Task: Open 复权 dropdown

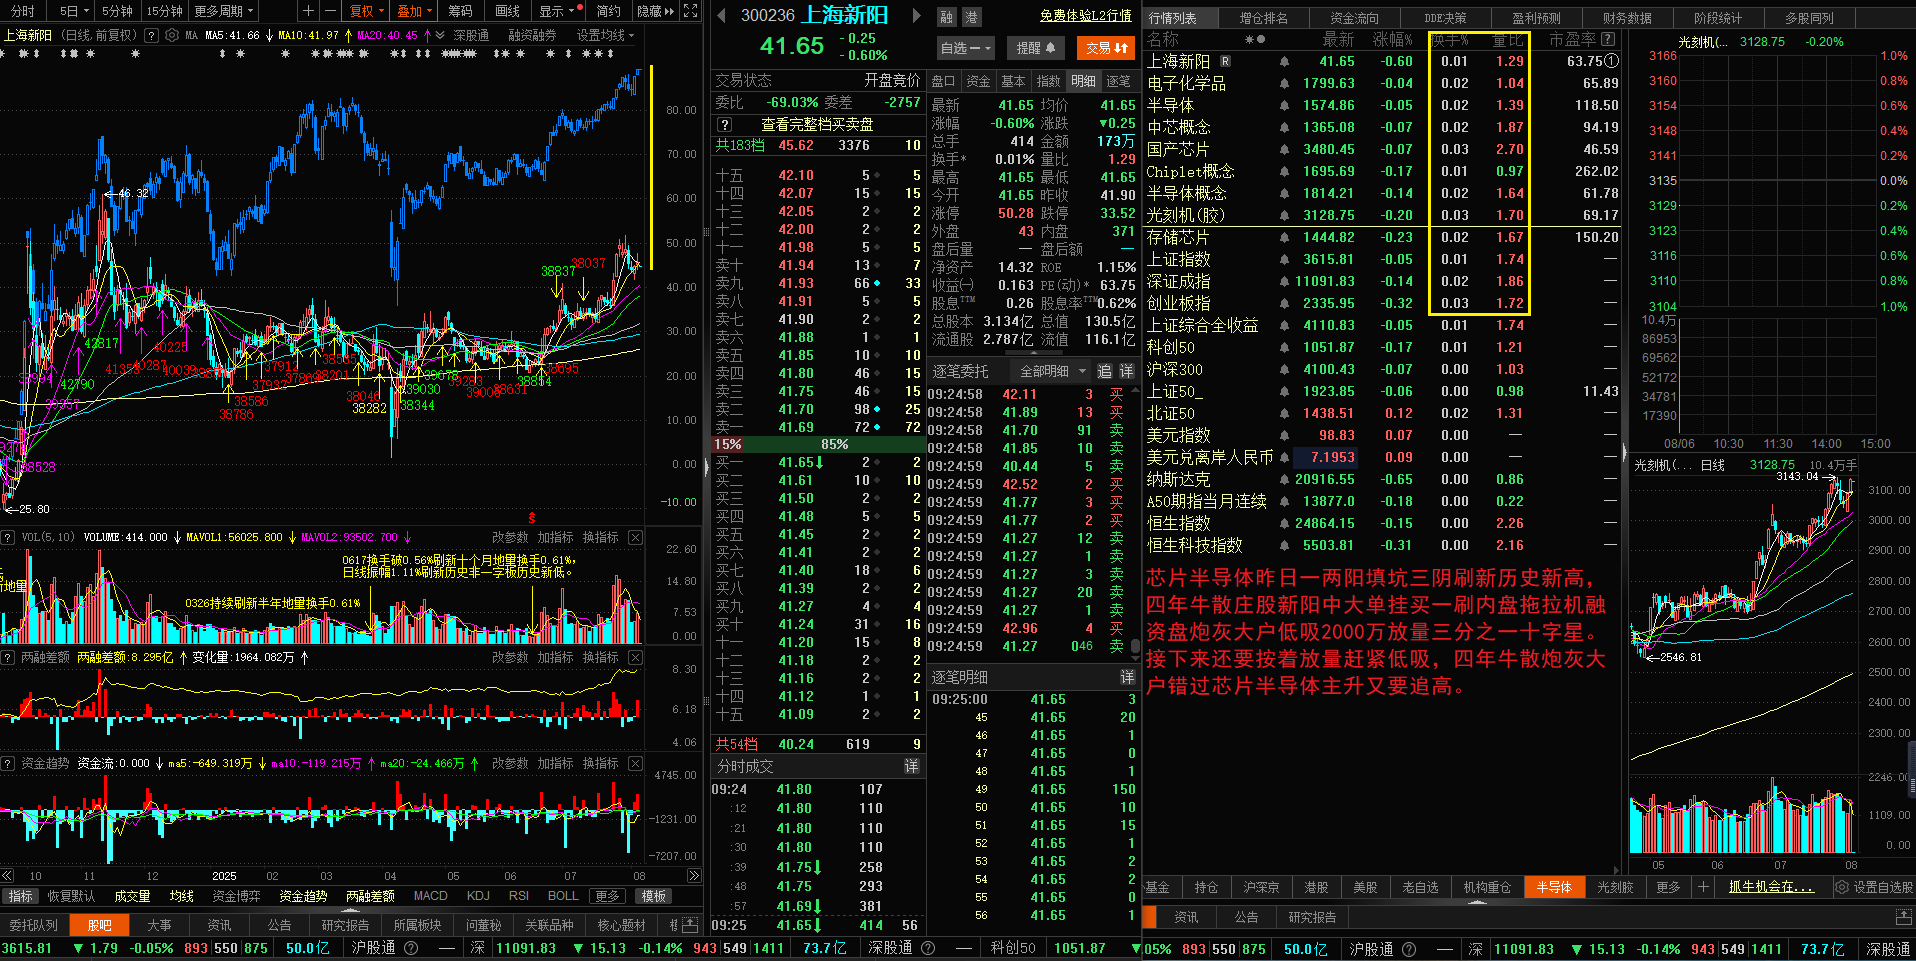Action: (x=367, y=11)
